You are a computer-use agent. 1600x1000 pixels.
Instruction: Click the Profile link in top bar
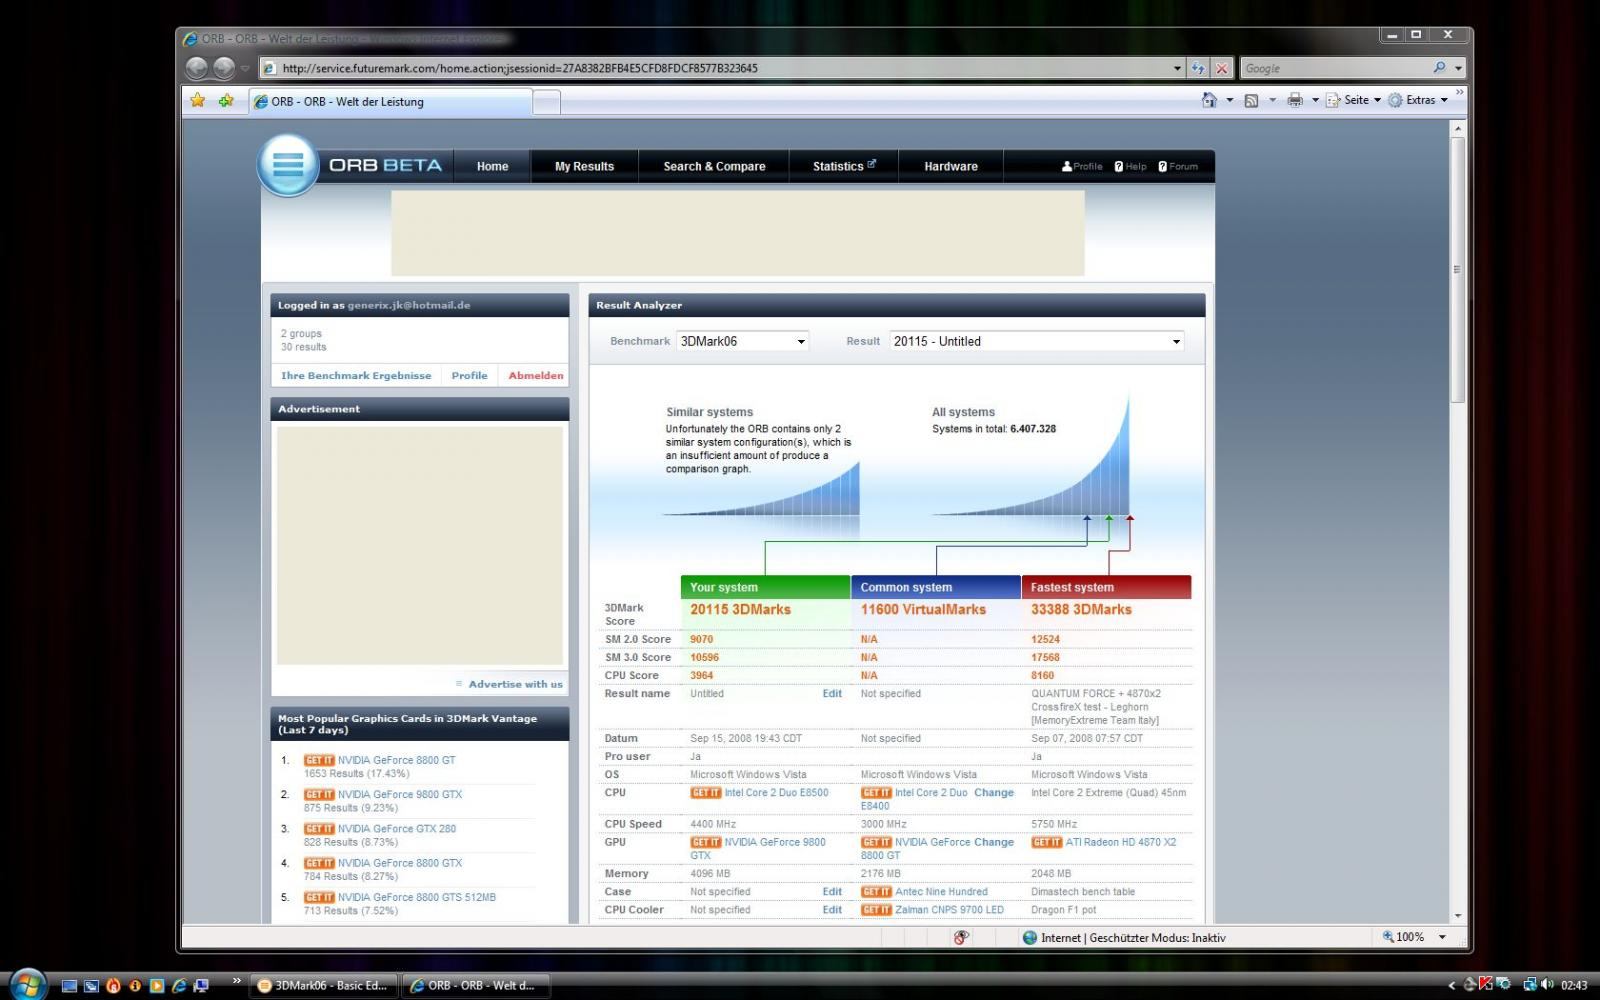click(x=1082, y=166)
